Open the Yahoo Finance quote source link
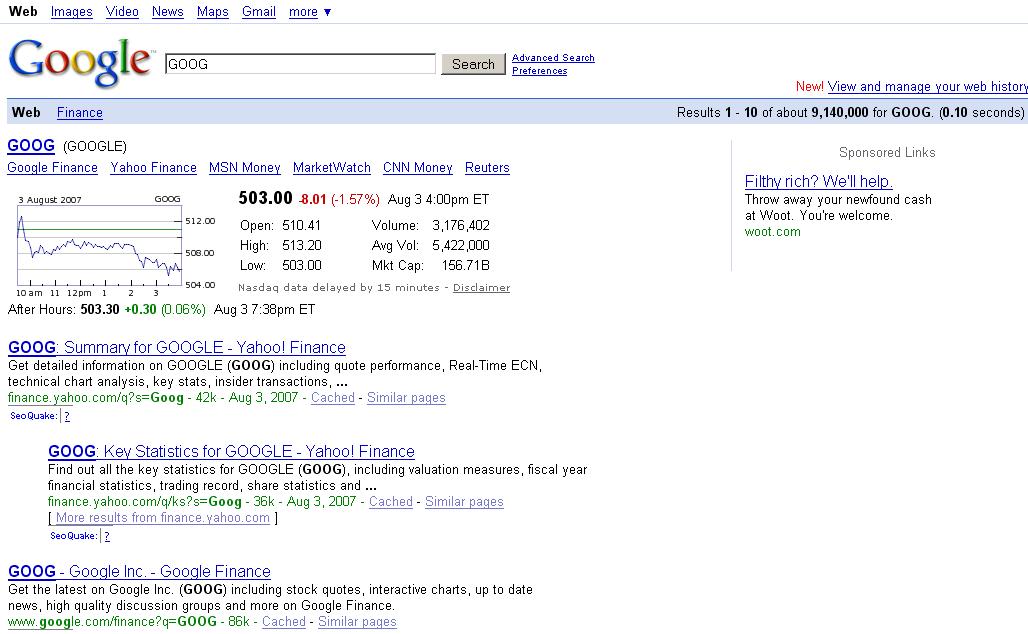The height and width of the screenshot is (634, 1028). [x=153, y=168]
